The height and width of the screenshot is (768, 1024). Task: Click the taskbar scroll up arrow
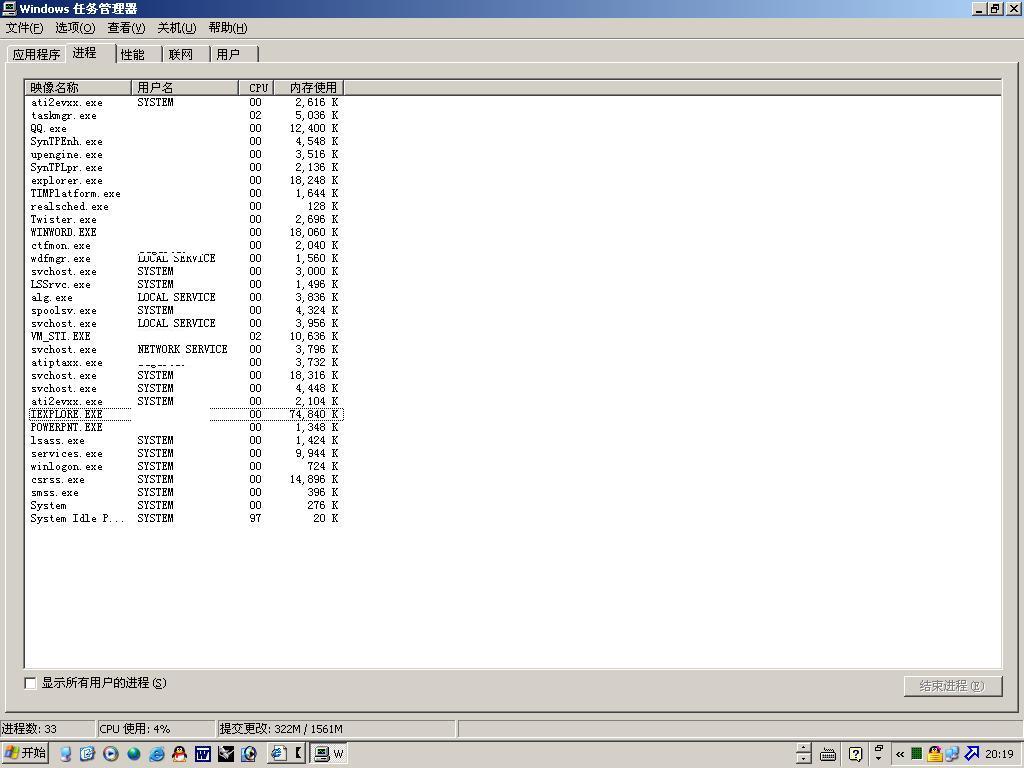click(x=804, y=748)
